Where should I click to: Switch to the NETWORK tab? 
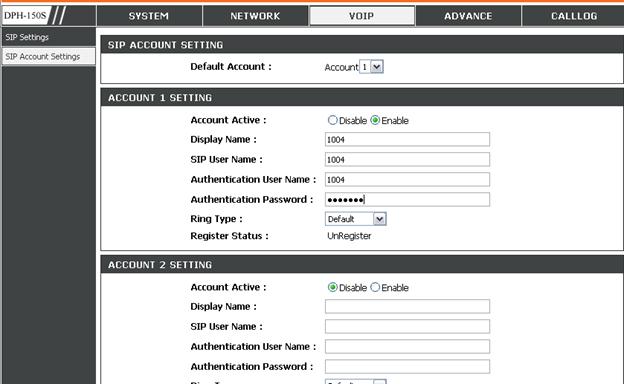point(255,16)
